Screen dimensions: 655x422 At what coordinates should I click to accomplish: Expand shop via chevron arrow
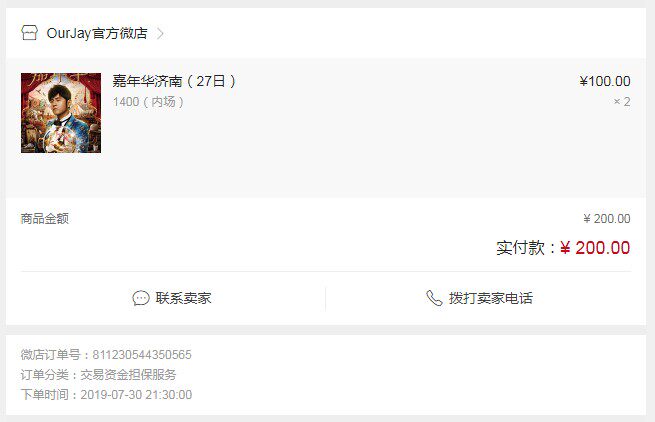160,33
